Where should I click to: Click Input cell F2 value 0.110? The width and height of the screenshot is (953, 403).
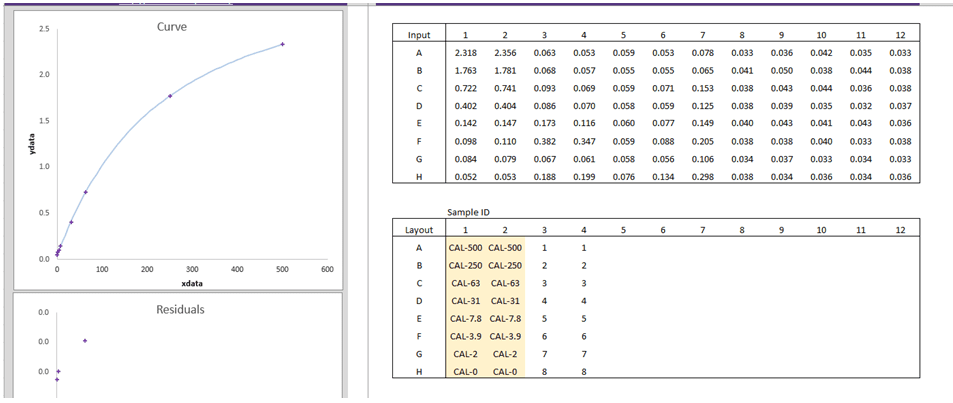pos(505,142)
